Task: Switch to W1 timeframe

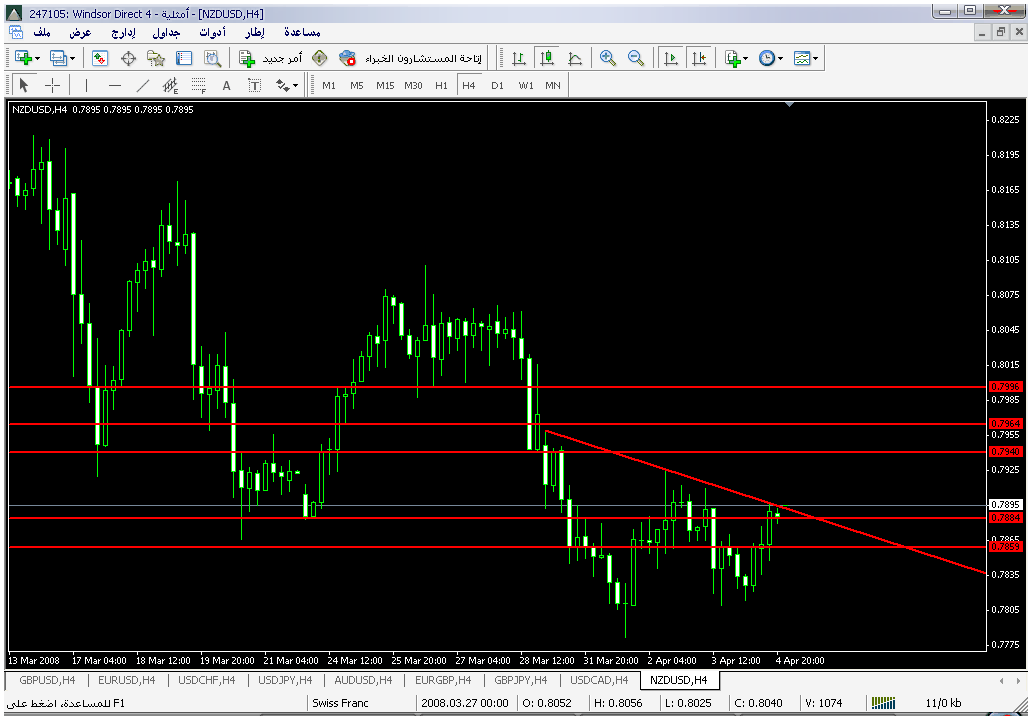Action: 525,85
